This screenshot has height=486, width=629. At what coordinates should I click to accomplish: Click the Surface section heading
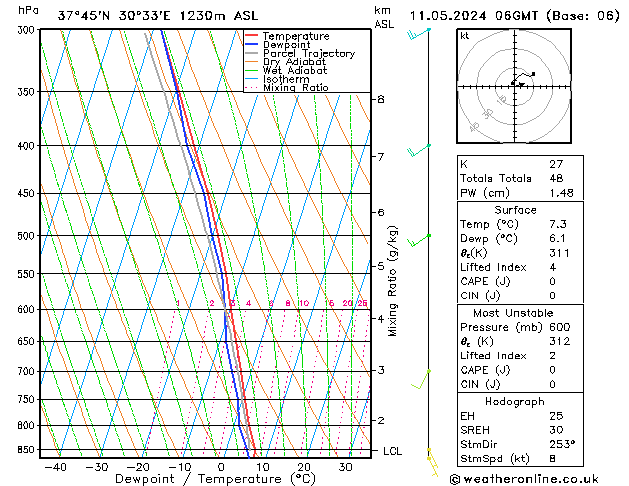[515, 210]
